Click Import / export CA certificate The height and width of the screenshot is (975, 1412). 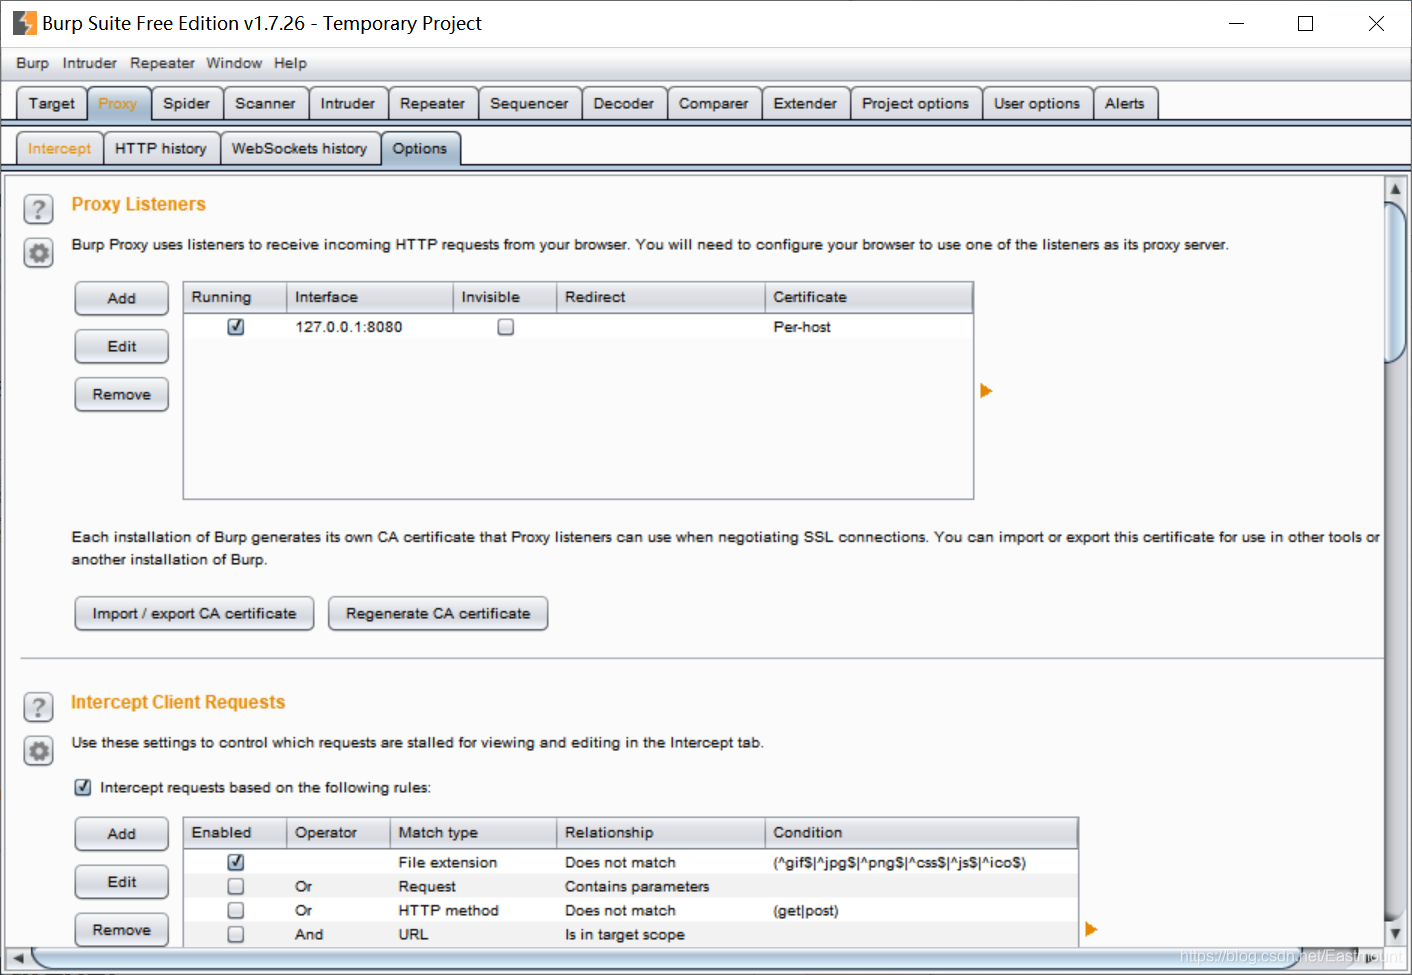point(195,613)
